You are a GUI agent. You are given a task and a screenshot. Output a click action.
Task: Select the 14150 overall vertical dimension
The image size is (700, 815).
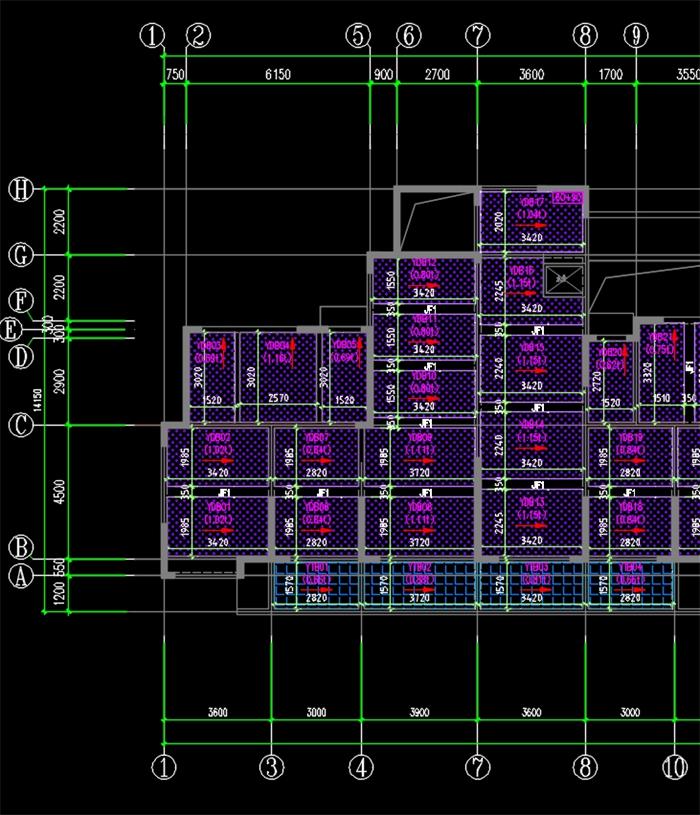37,400
